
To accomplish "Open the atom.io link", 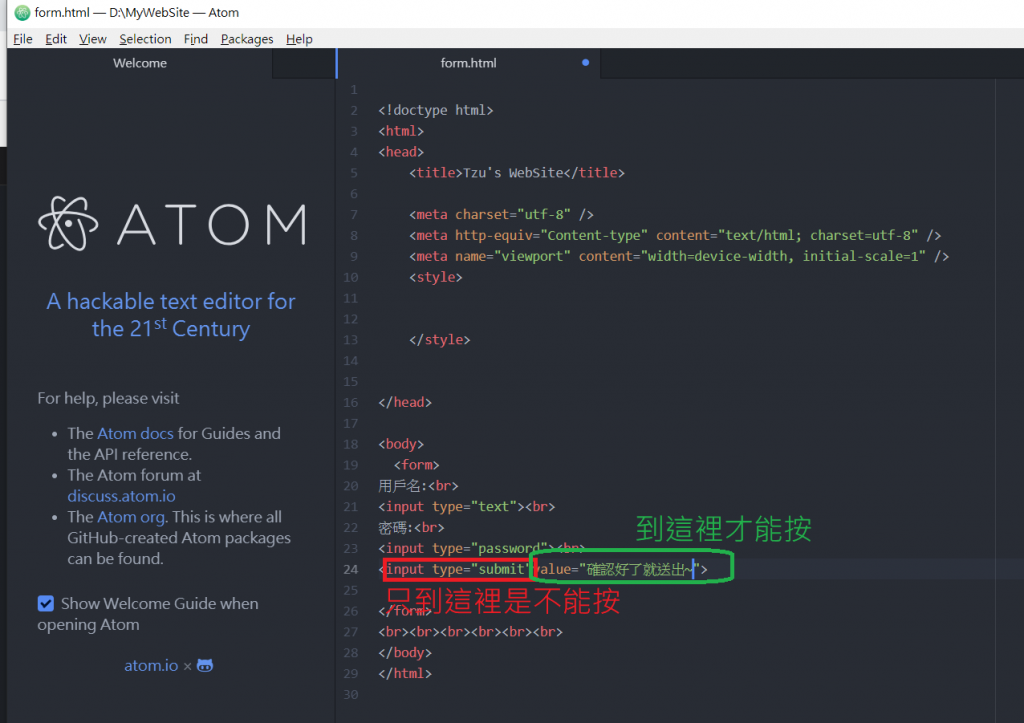I will [151, 666].
